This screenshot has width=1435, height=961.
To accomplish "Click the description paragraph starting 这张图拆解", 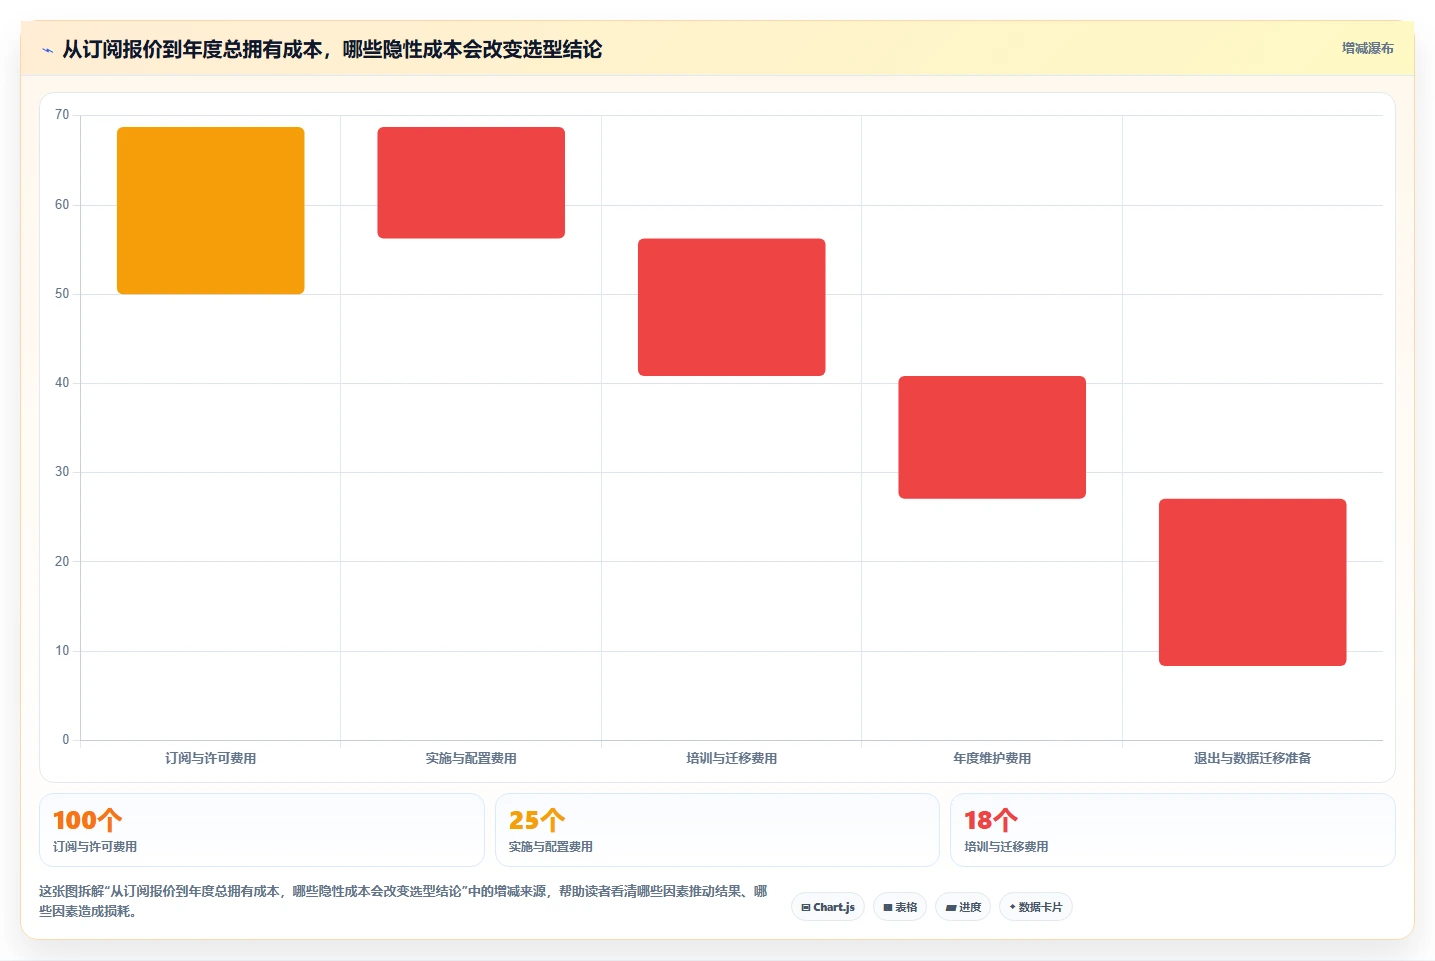I will pos(403,901).
